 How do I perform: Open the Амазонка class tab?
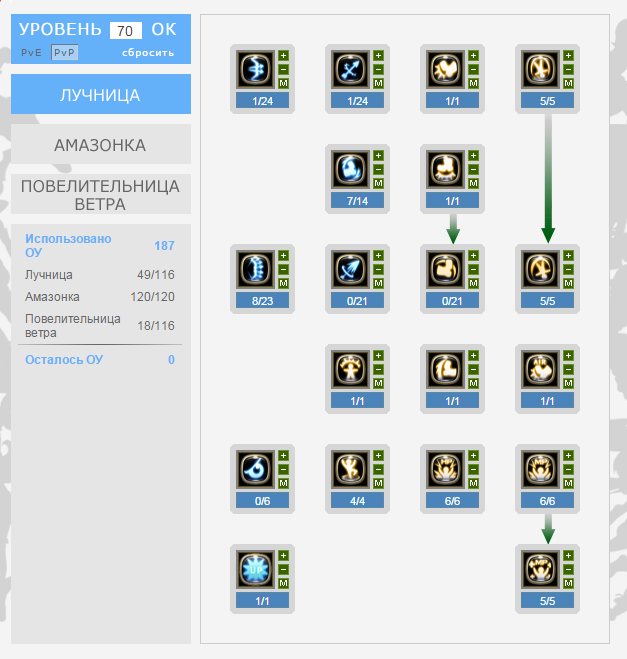[x=100, y=145]
